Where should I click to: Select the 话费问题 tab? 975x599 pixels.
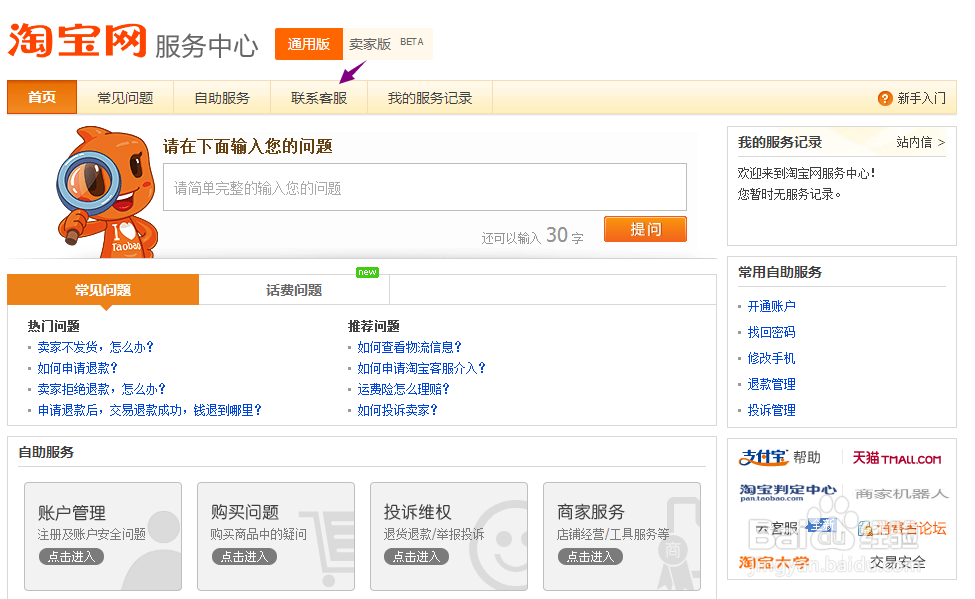293,290
